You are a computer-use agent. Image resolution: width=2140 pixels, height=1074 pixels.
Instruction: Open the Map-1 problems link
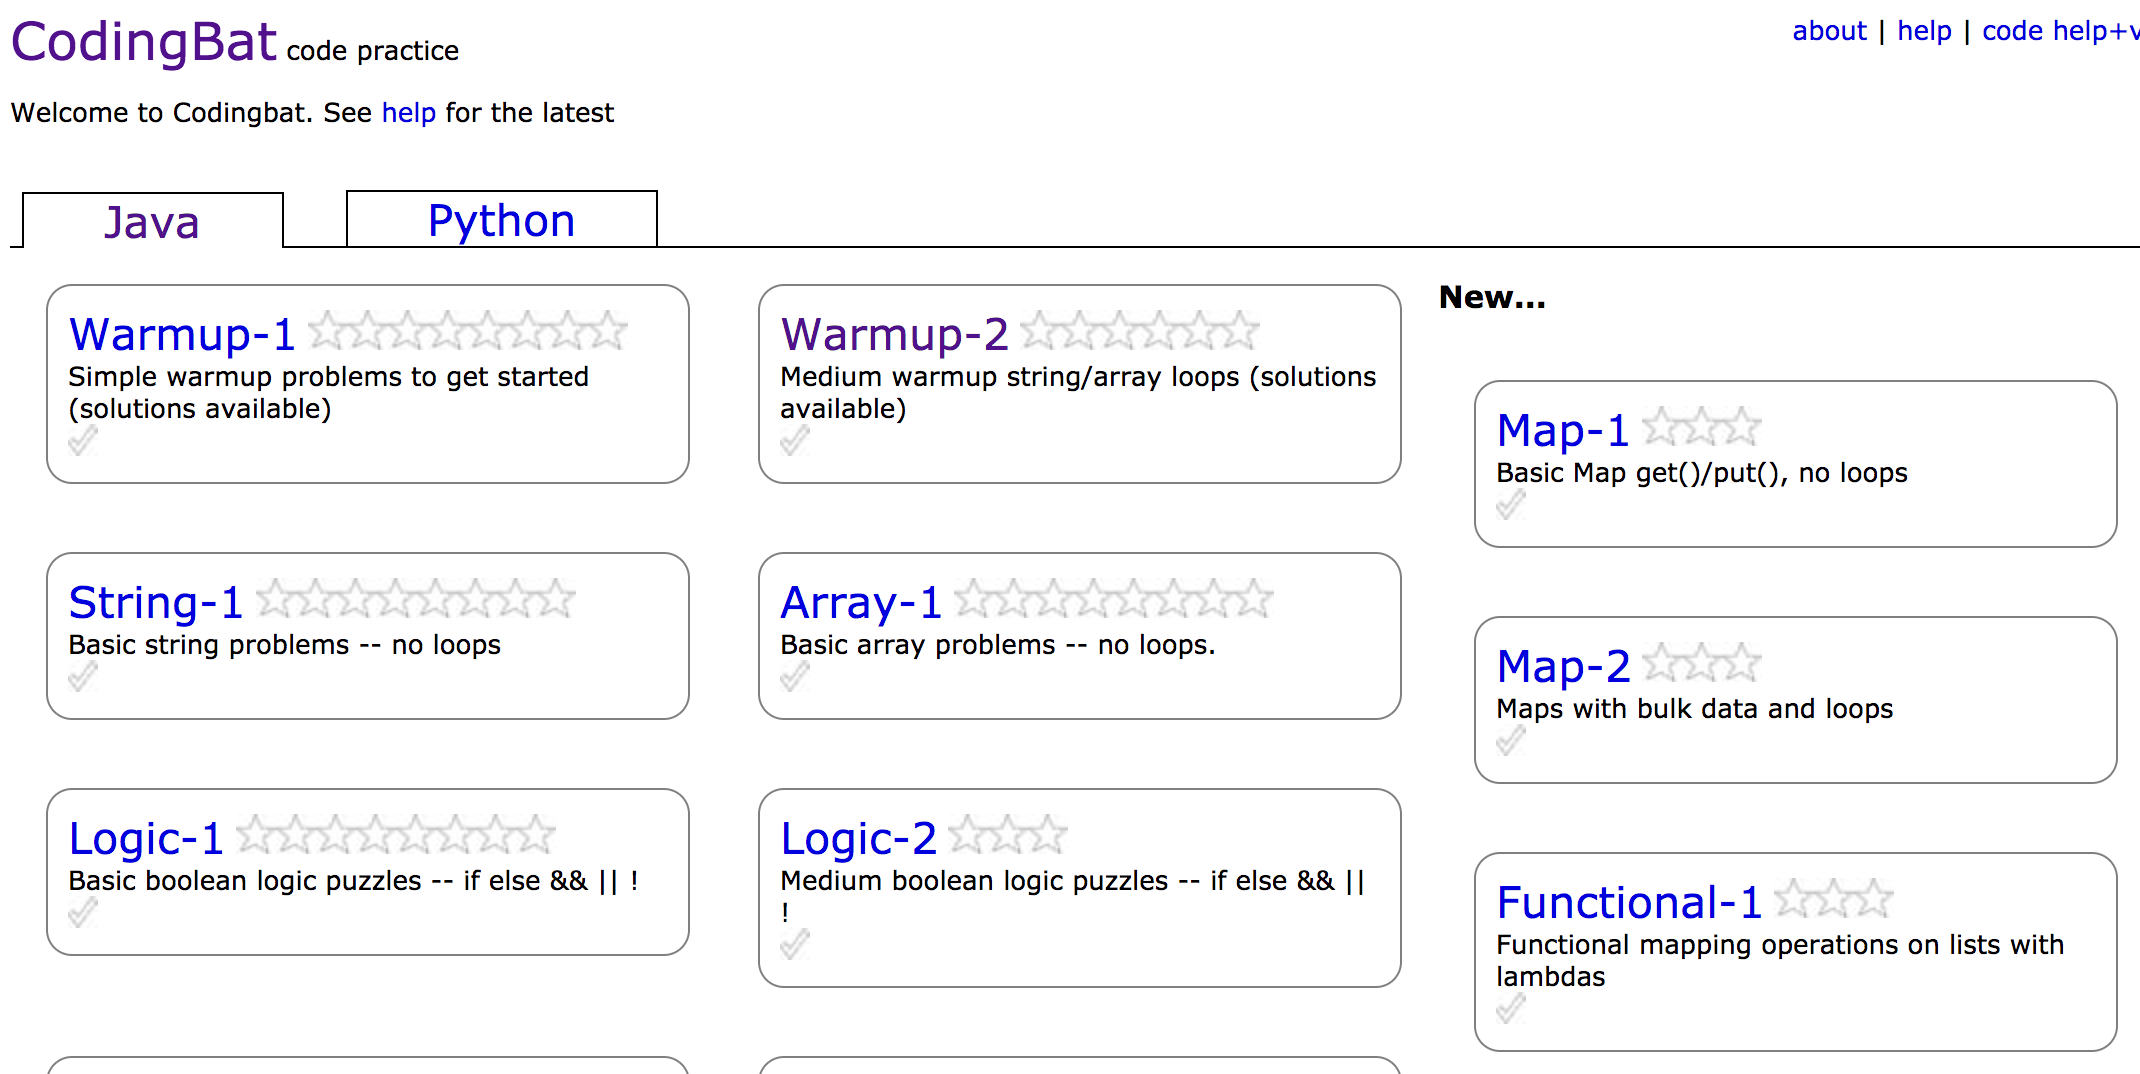point(1563,430)
